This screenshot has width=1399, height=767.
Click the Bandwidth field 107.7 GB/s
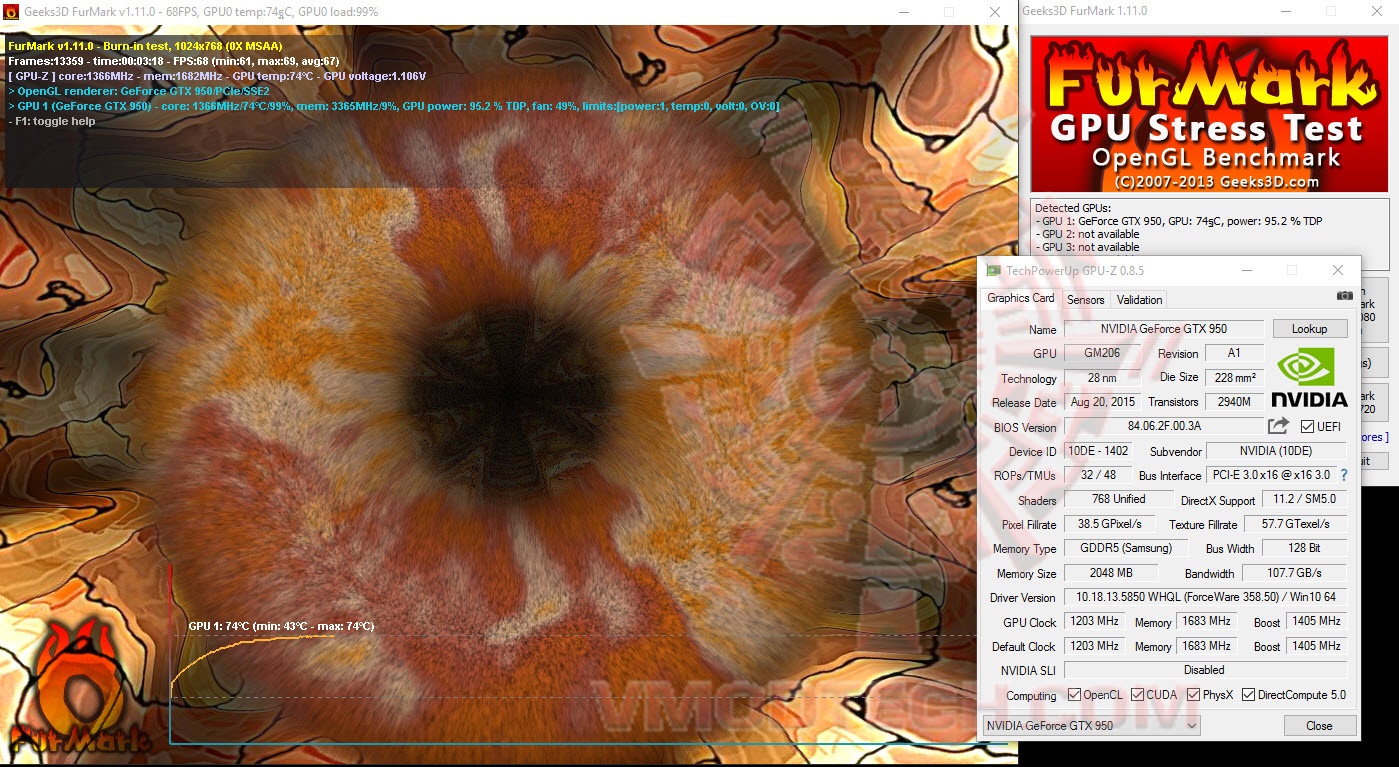1294,573
